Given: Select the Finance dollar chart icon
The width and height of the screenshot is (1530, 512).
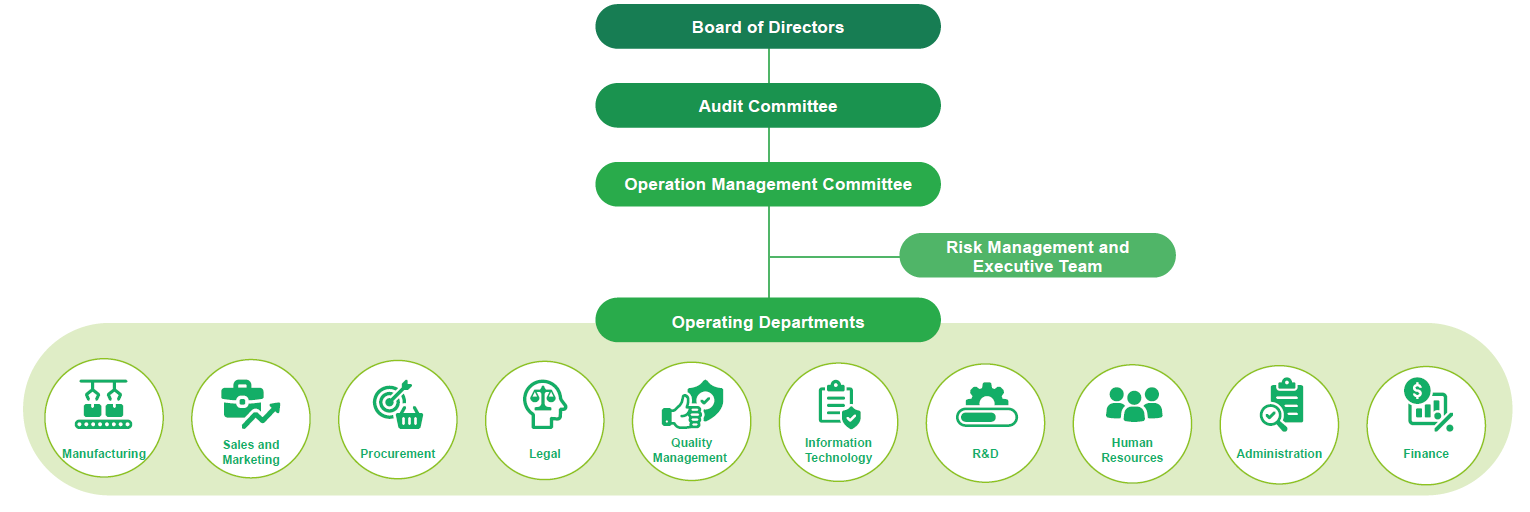Looking at the screenshot, I should 1426,405.
